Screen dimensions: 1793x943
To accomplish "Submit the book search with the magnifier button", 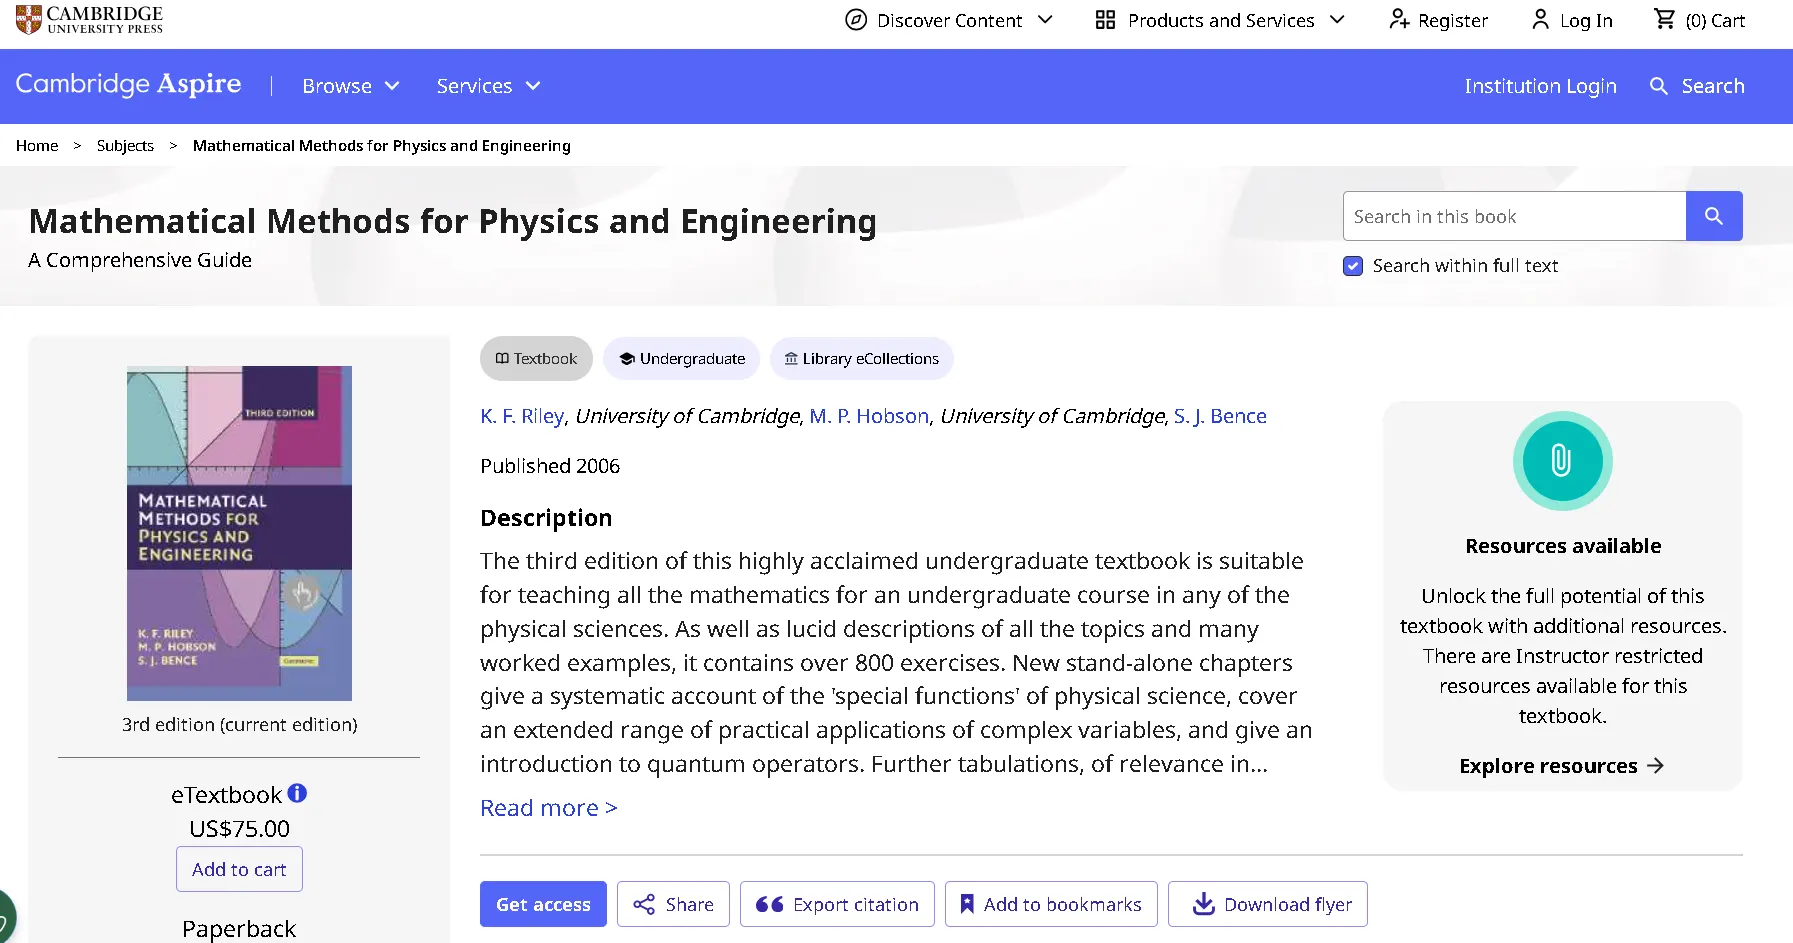I will (x=1714, y=215).
